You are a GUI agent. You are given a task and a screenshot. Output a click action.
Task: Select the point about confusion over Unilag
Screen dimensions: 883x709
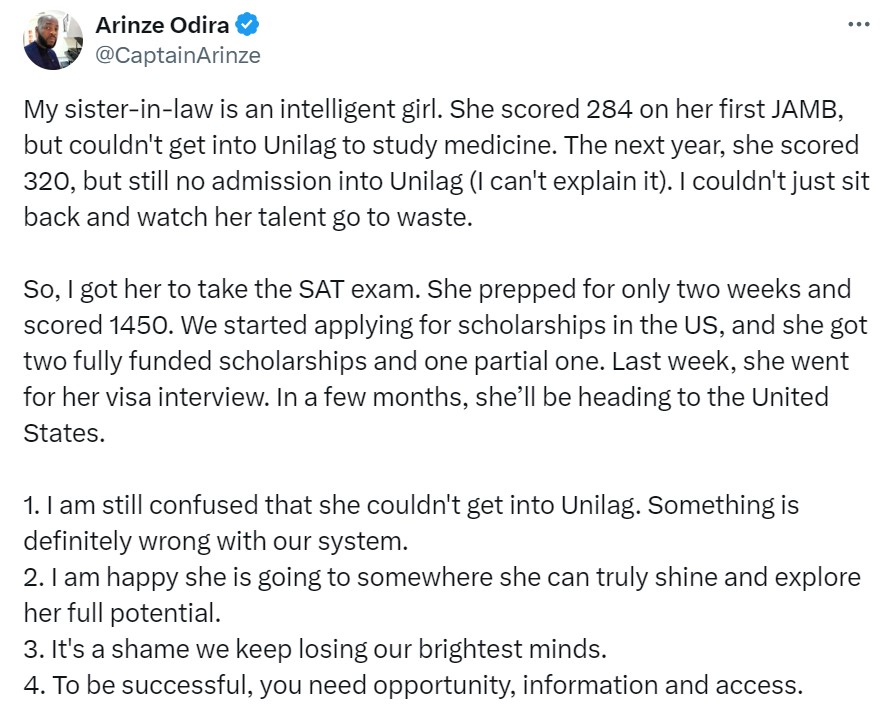(410, 523)
